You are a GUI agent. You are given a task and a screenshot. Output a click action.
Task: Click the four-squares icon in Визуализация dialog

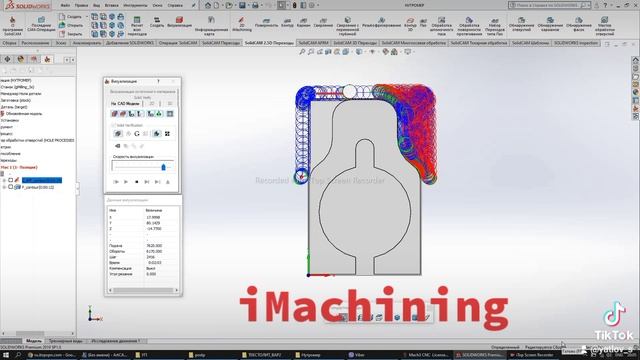tap(167, 134)
